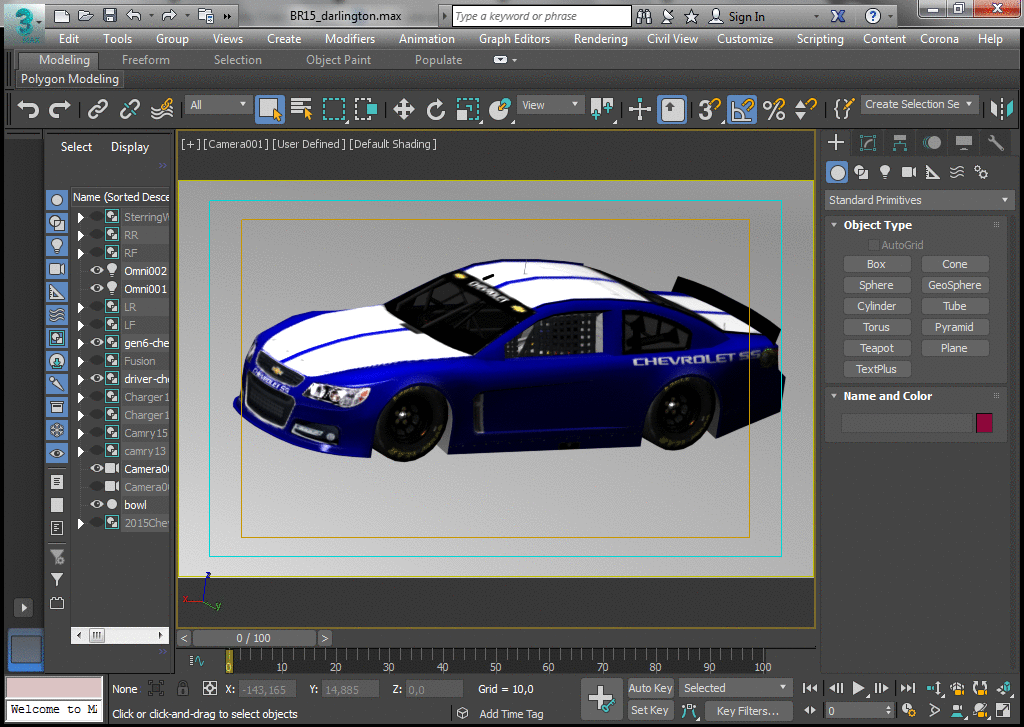Click the Torus button
The image size is (1024, 727).
tap(876, 327)
